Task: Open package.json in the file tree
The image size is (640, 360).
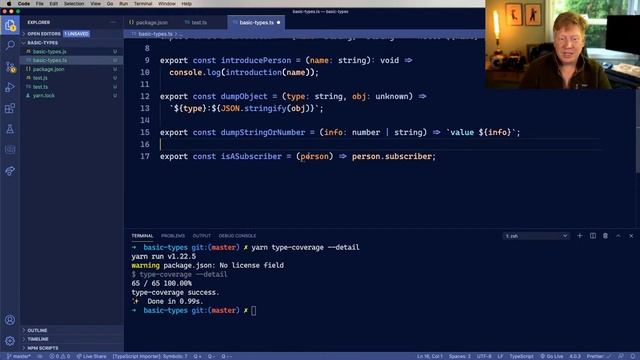Action: [x=72, y=69]
